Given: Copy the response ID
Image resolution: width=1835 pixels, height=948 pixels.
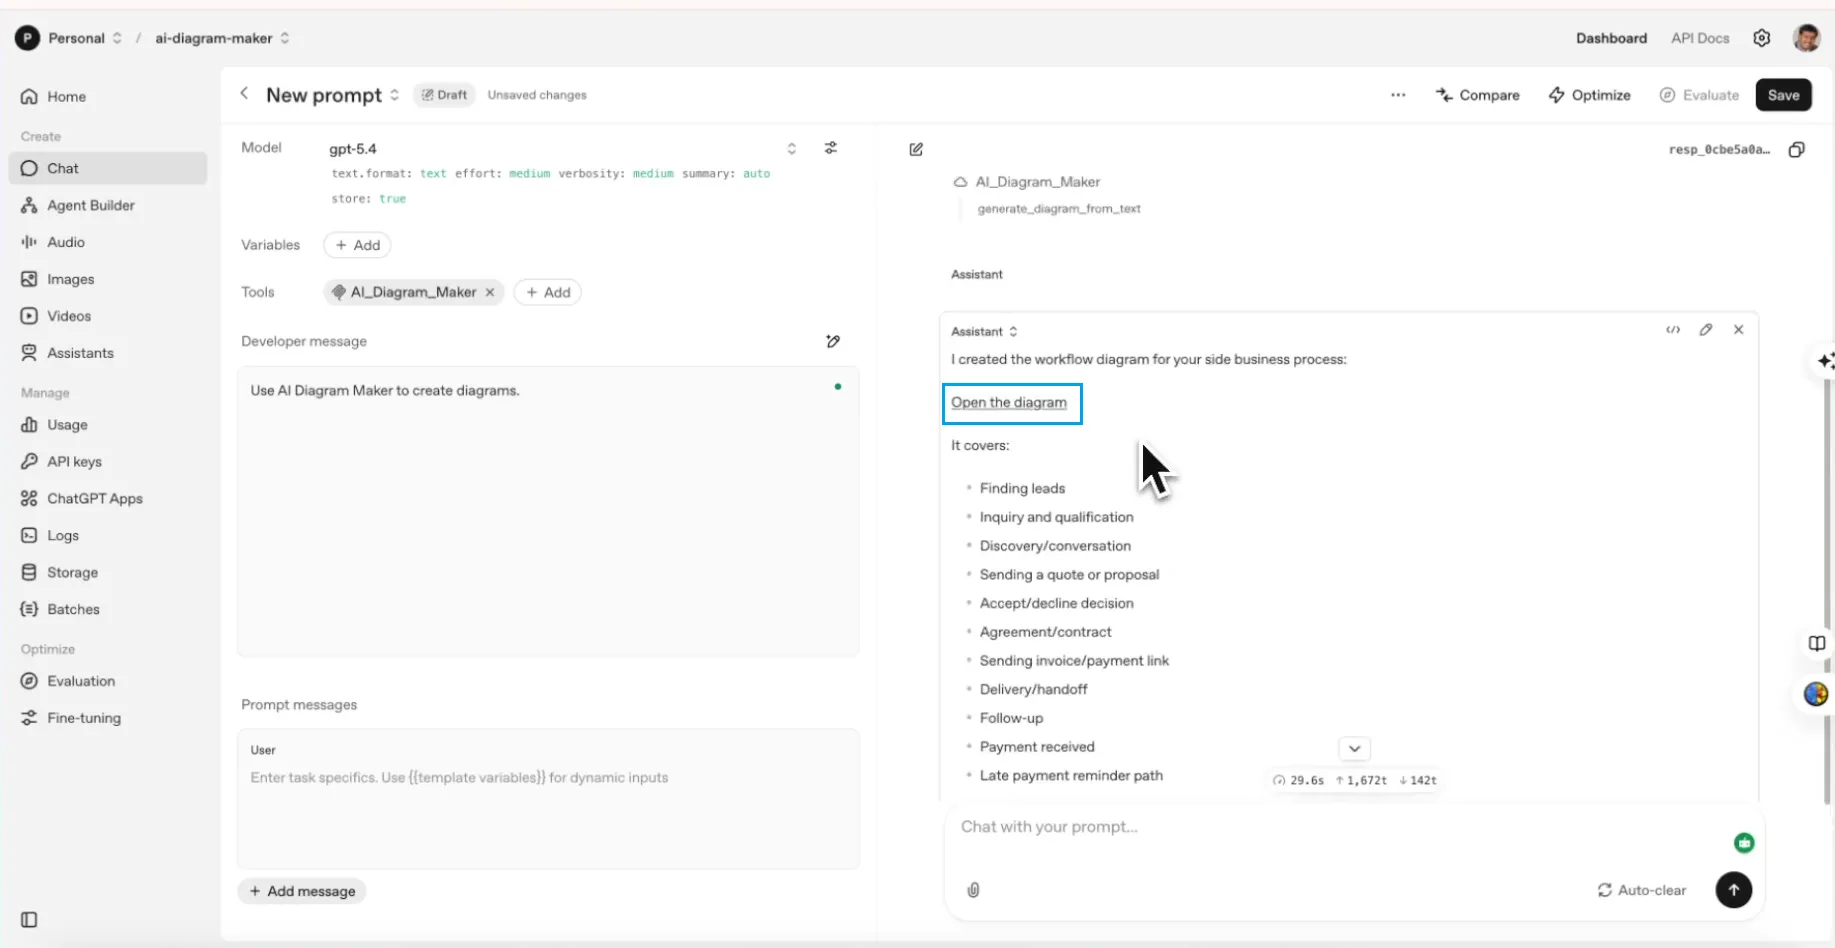Looking at the screenshot, I should (1796, 149).
